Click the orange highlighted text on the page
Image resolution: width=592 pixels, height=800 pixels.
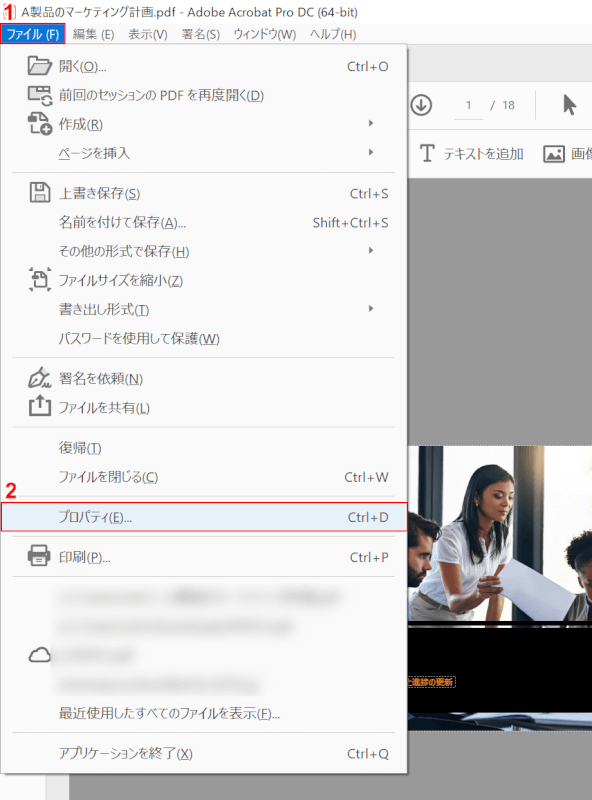click(431, 682)
